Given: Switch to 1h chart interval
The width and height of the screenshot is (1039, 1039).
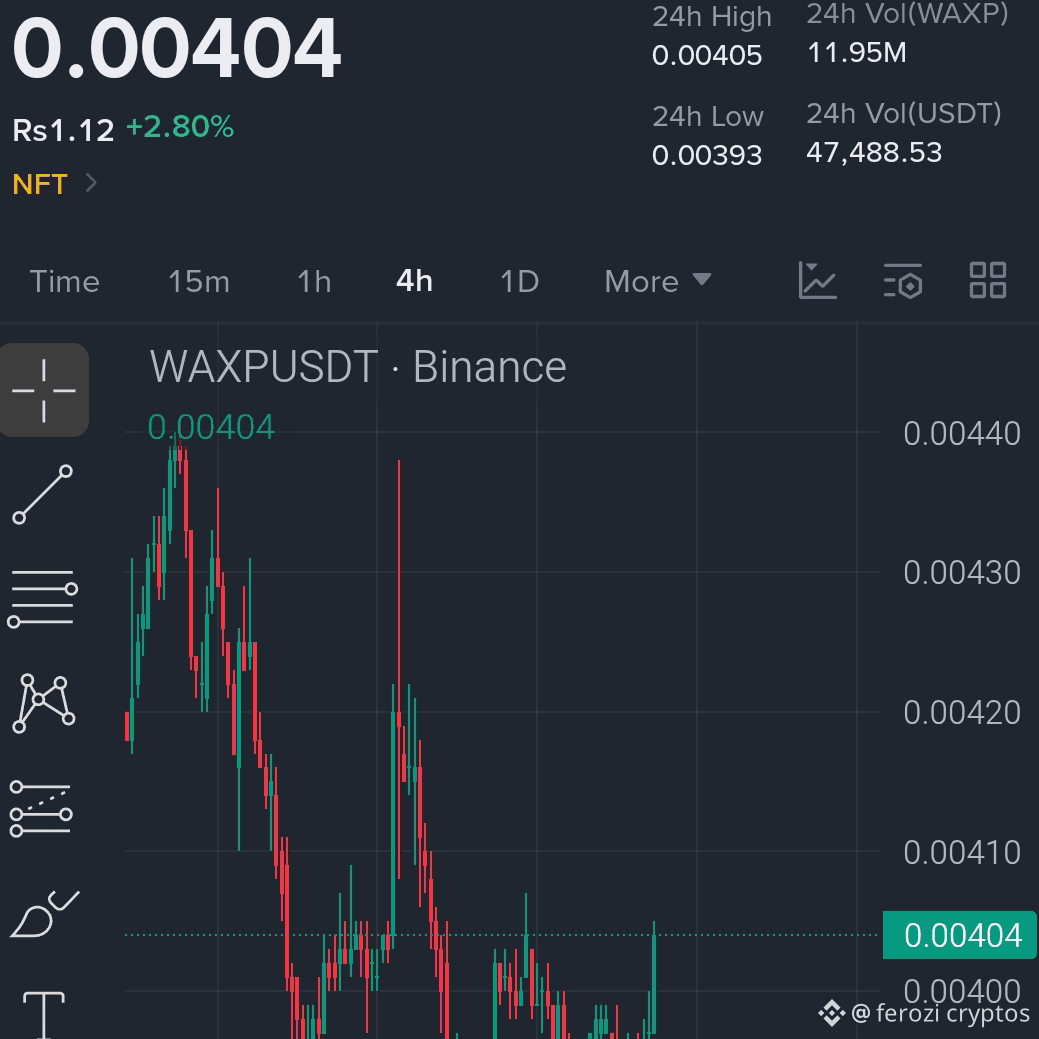Looking at the screenshot, I should click(314, 282).
